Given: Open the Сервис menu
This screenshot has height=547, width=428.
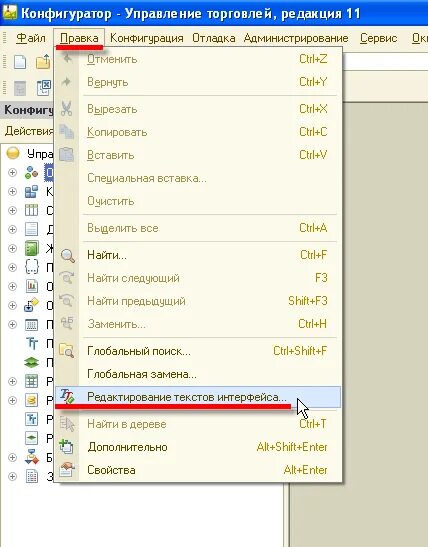Looking at the screenshot, I should (378, 38).
